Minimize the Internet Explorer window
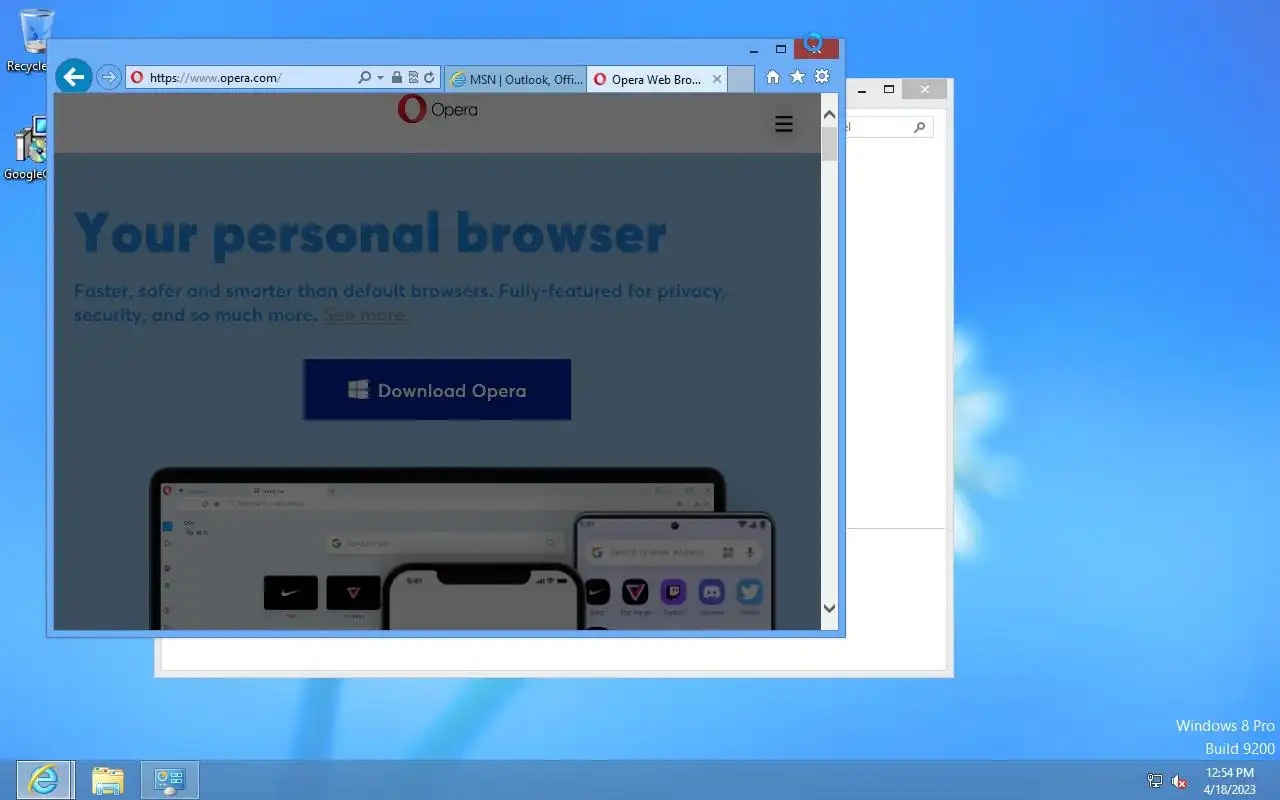The width and height of the screenshot is (1280, 800). click(754, 50)
